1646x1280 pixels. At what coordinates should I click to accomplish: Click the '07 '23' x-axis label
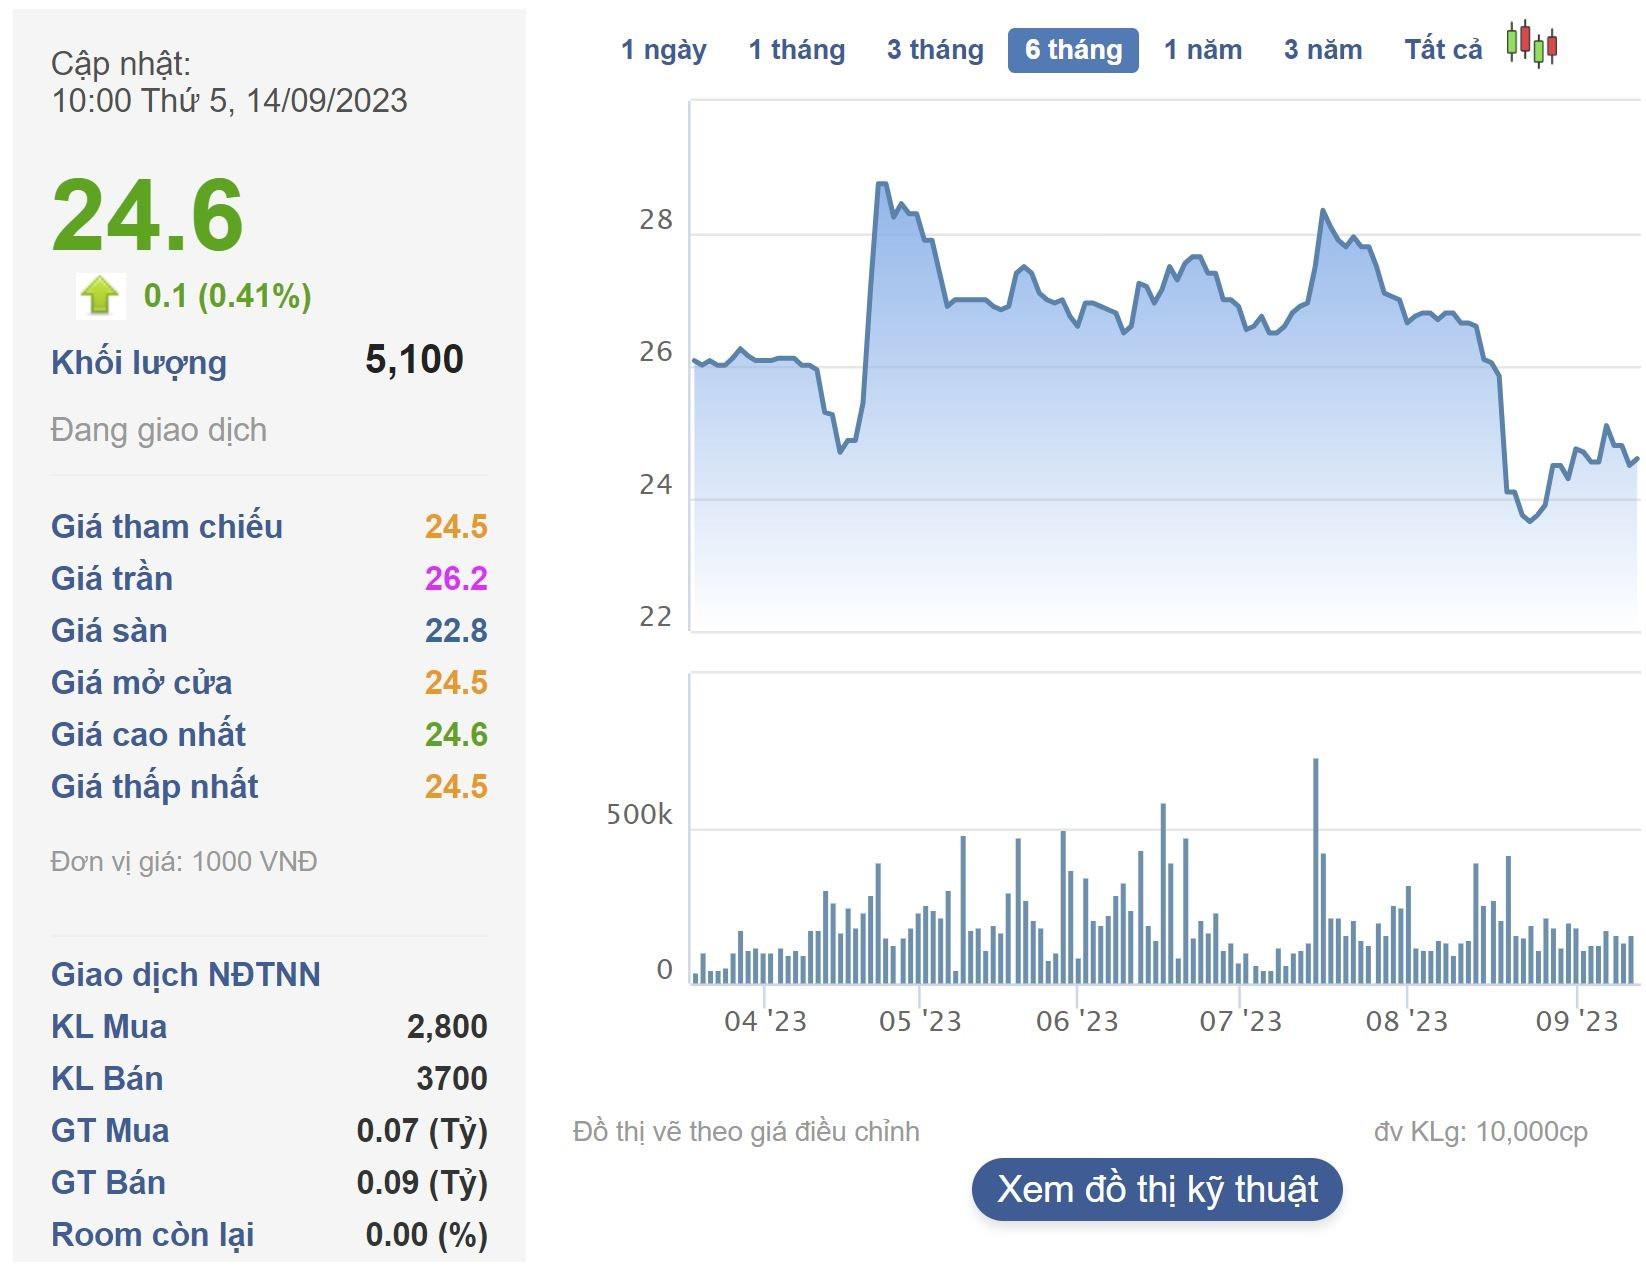1240,1021
